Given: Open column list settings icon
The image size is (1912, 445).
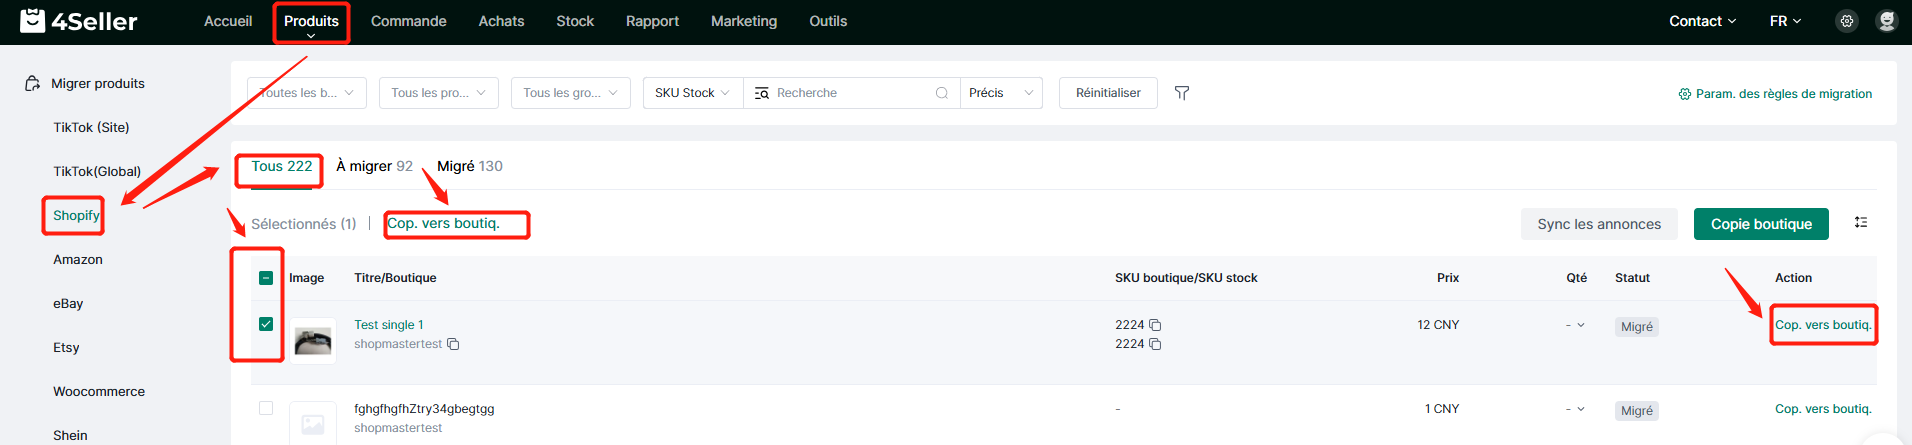Looking at the screenshot, I should coord(1861,222).
